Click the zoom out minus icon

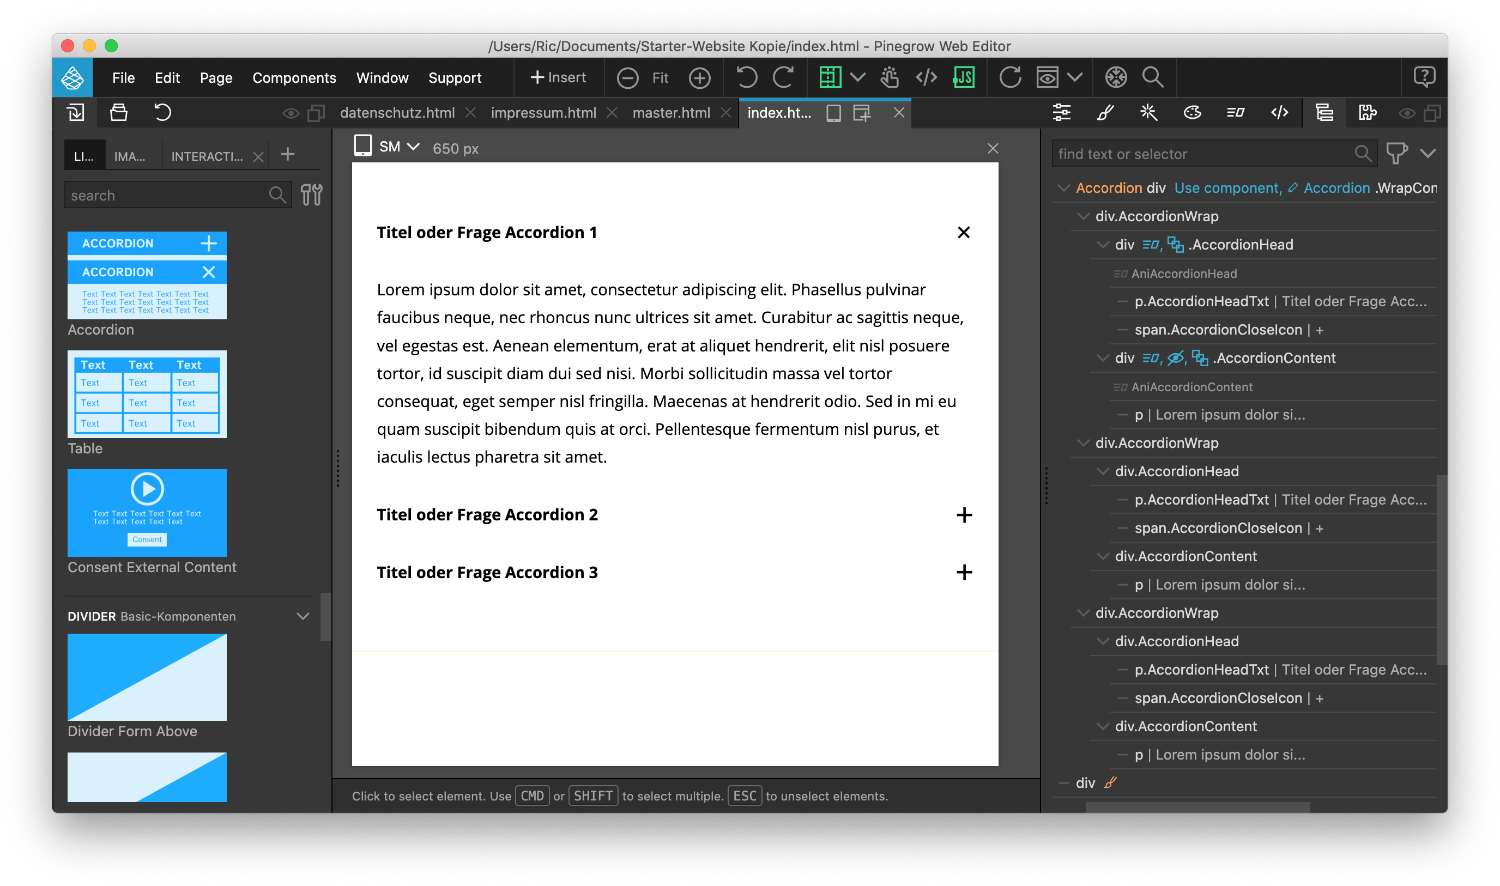[627, 78]
